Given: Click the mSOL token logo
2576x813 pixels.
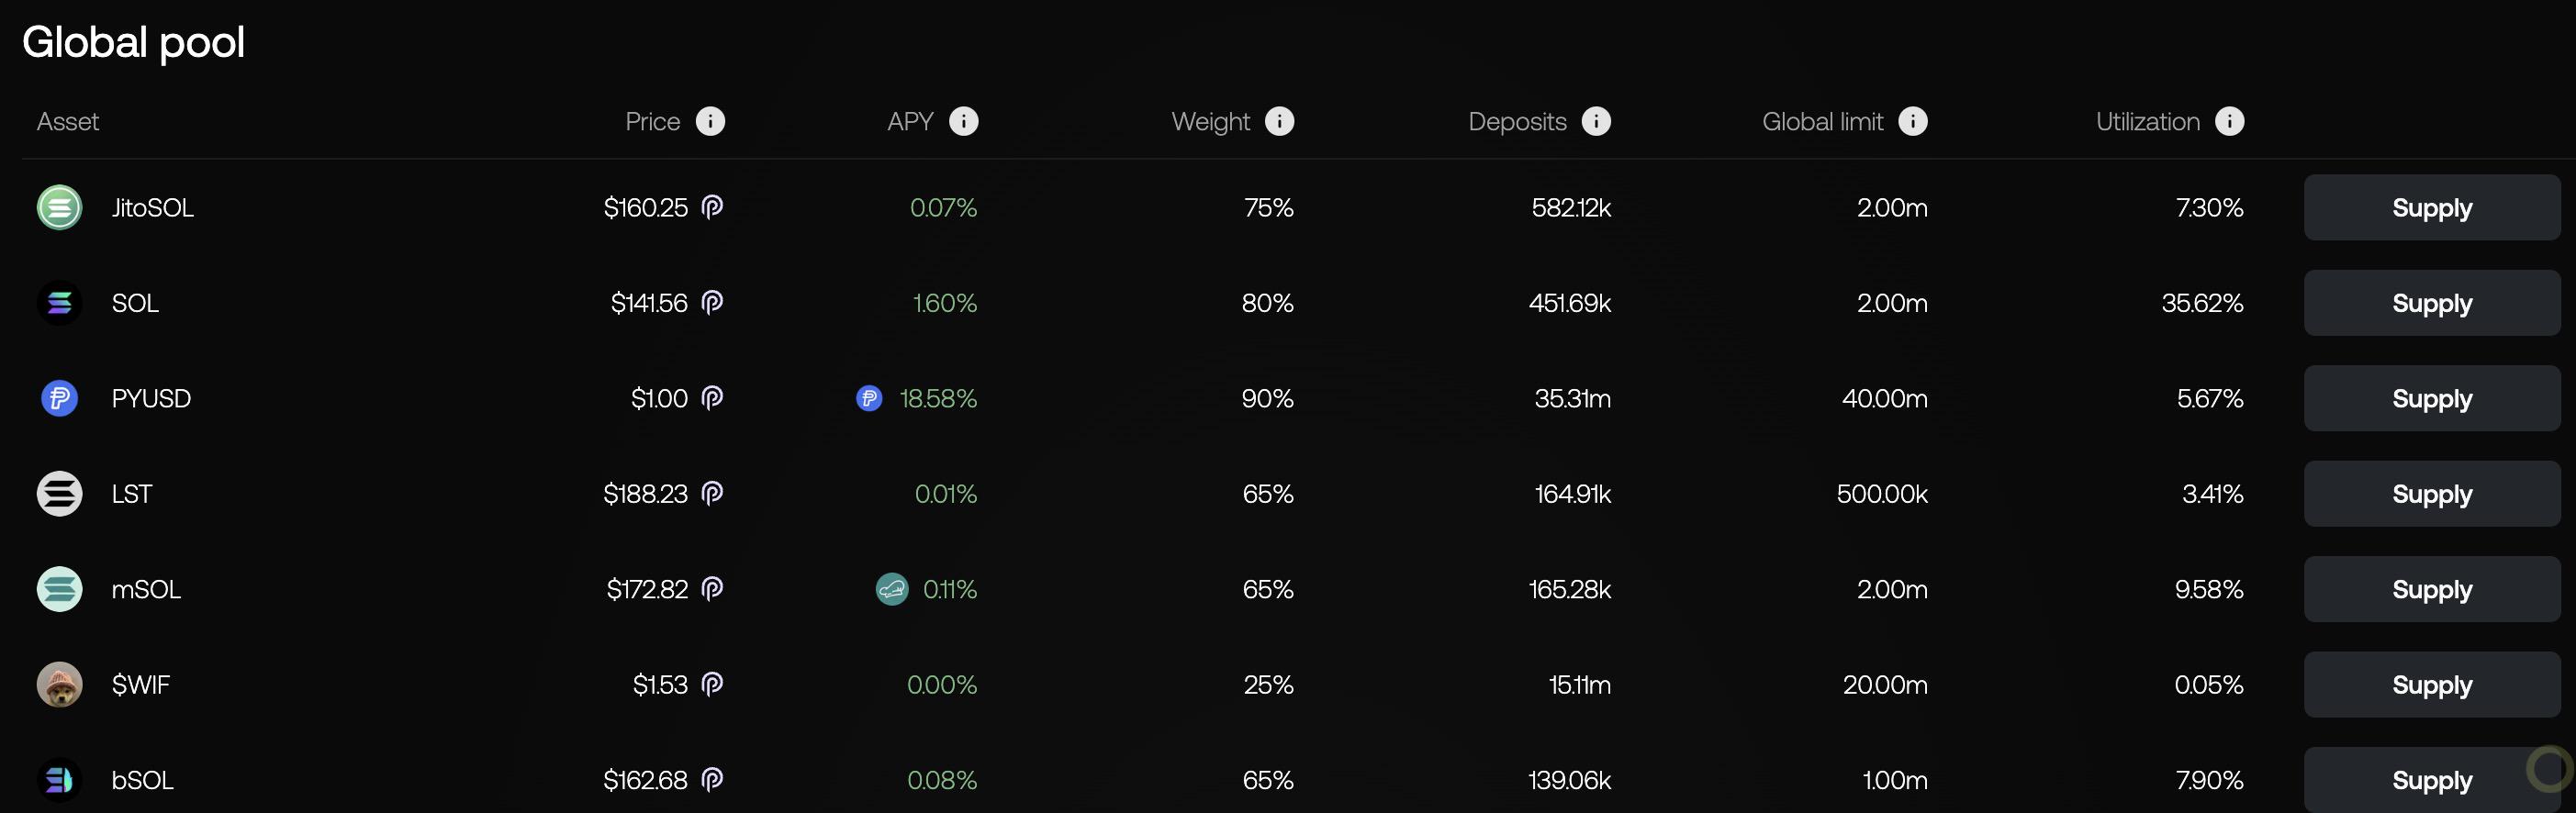Looking at the screenshot, I should [59, 589].
